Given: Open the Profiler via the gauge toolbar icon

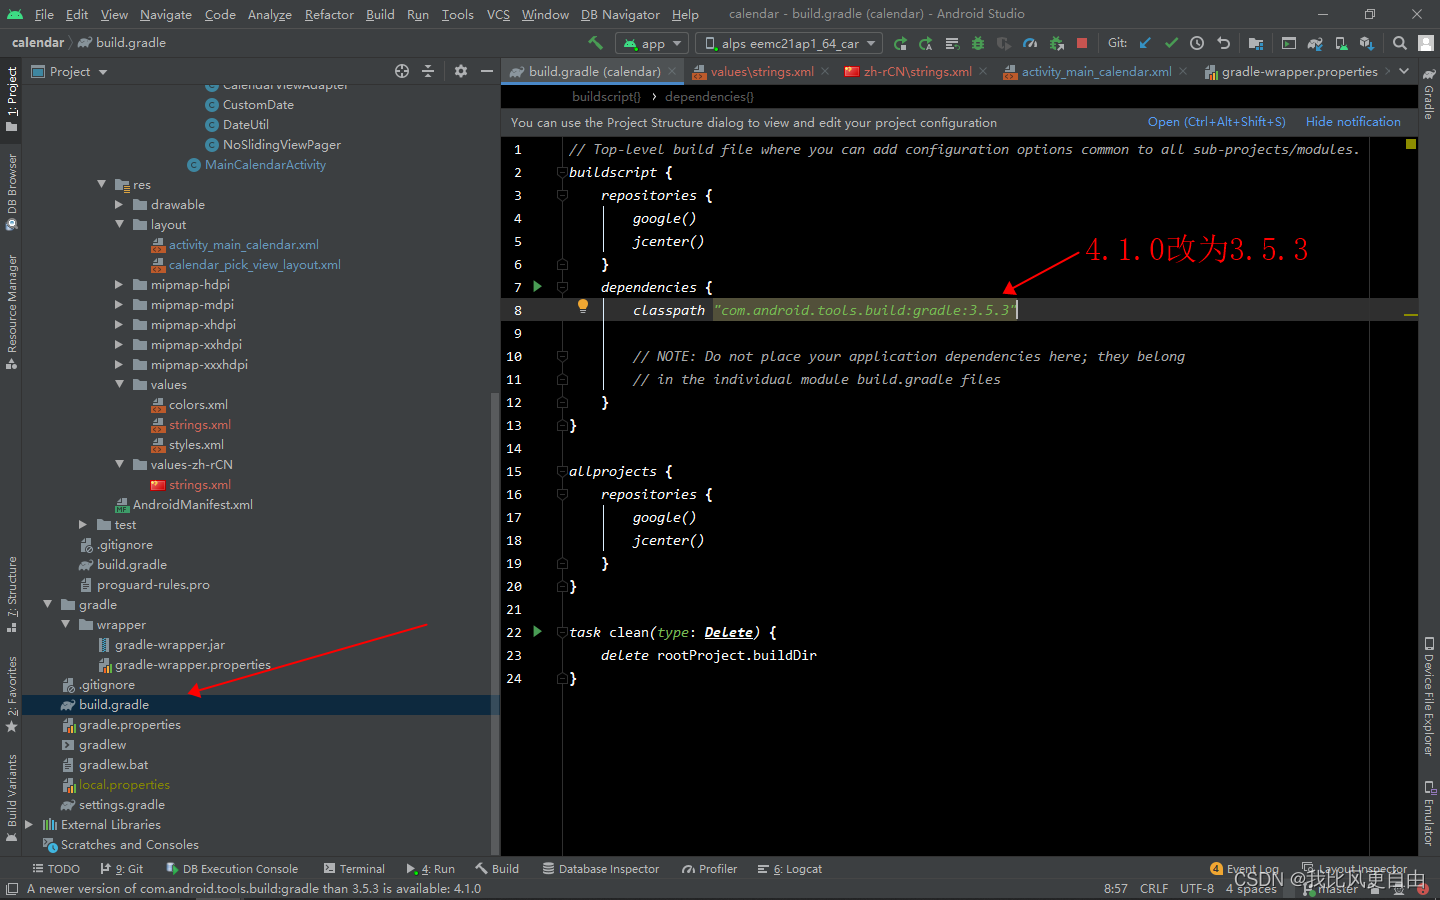Looking at the screenshot, I should (1030, 43).
